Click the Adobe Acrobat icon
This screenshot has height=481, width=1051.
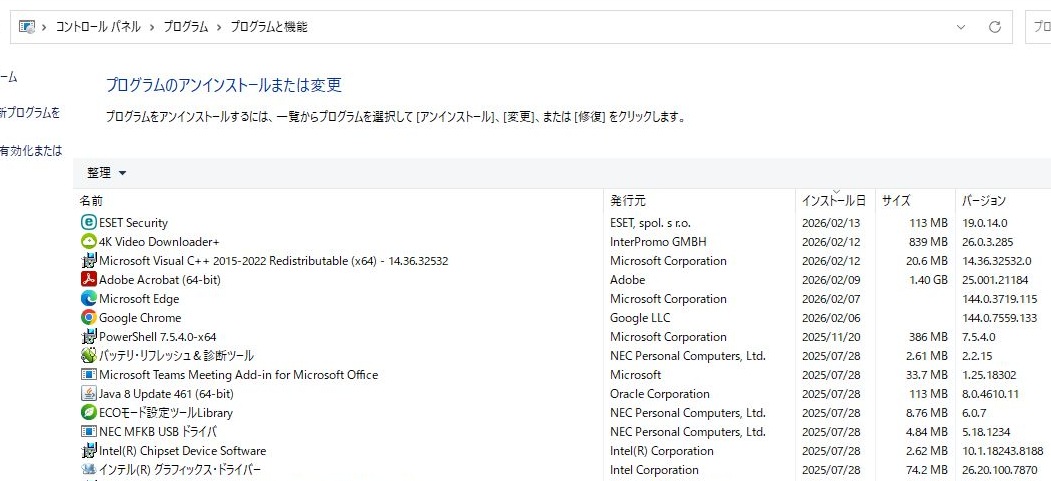[x=88, y=280]
